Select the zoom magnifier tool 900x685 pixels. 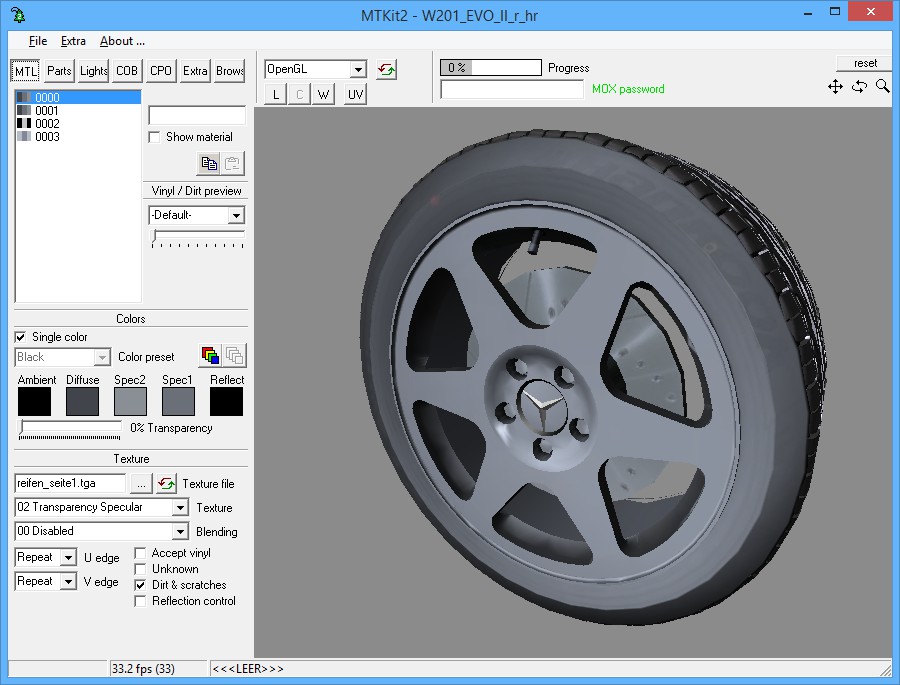(882, 87)
